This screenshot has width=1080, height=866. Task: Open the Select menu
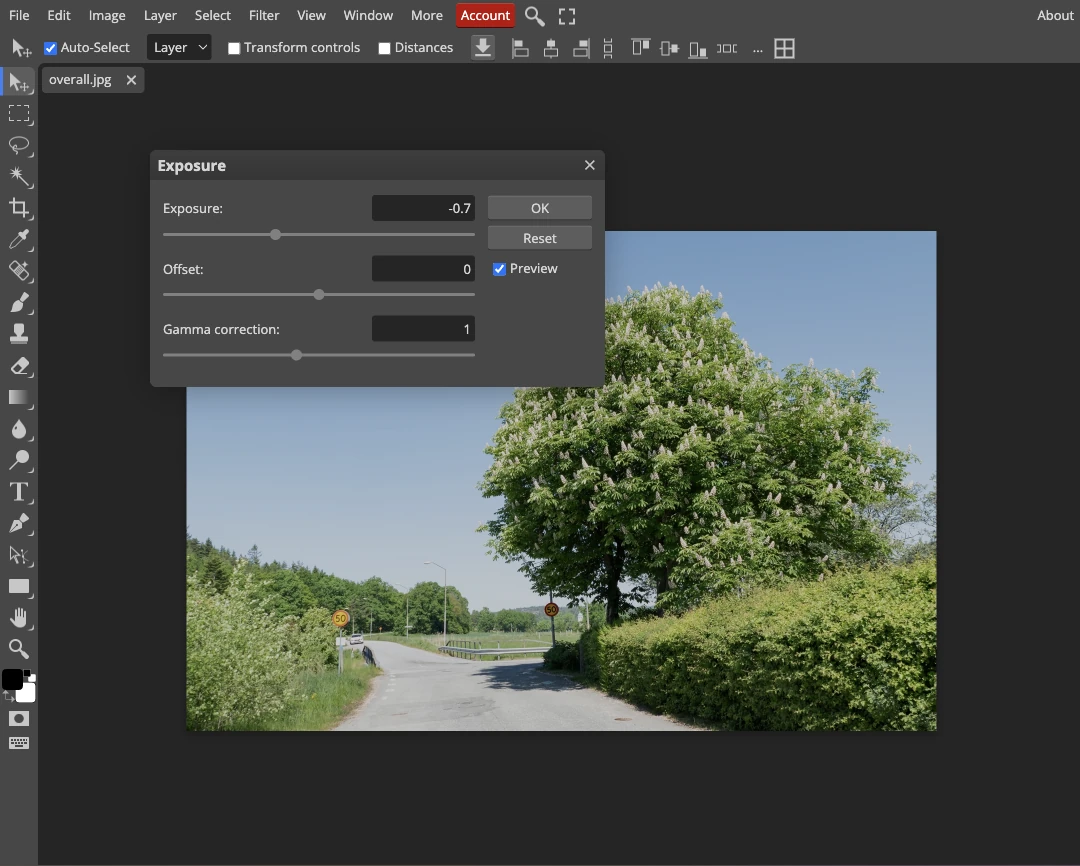click(212, 15)
